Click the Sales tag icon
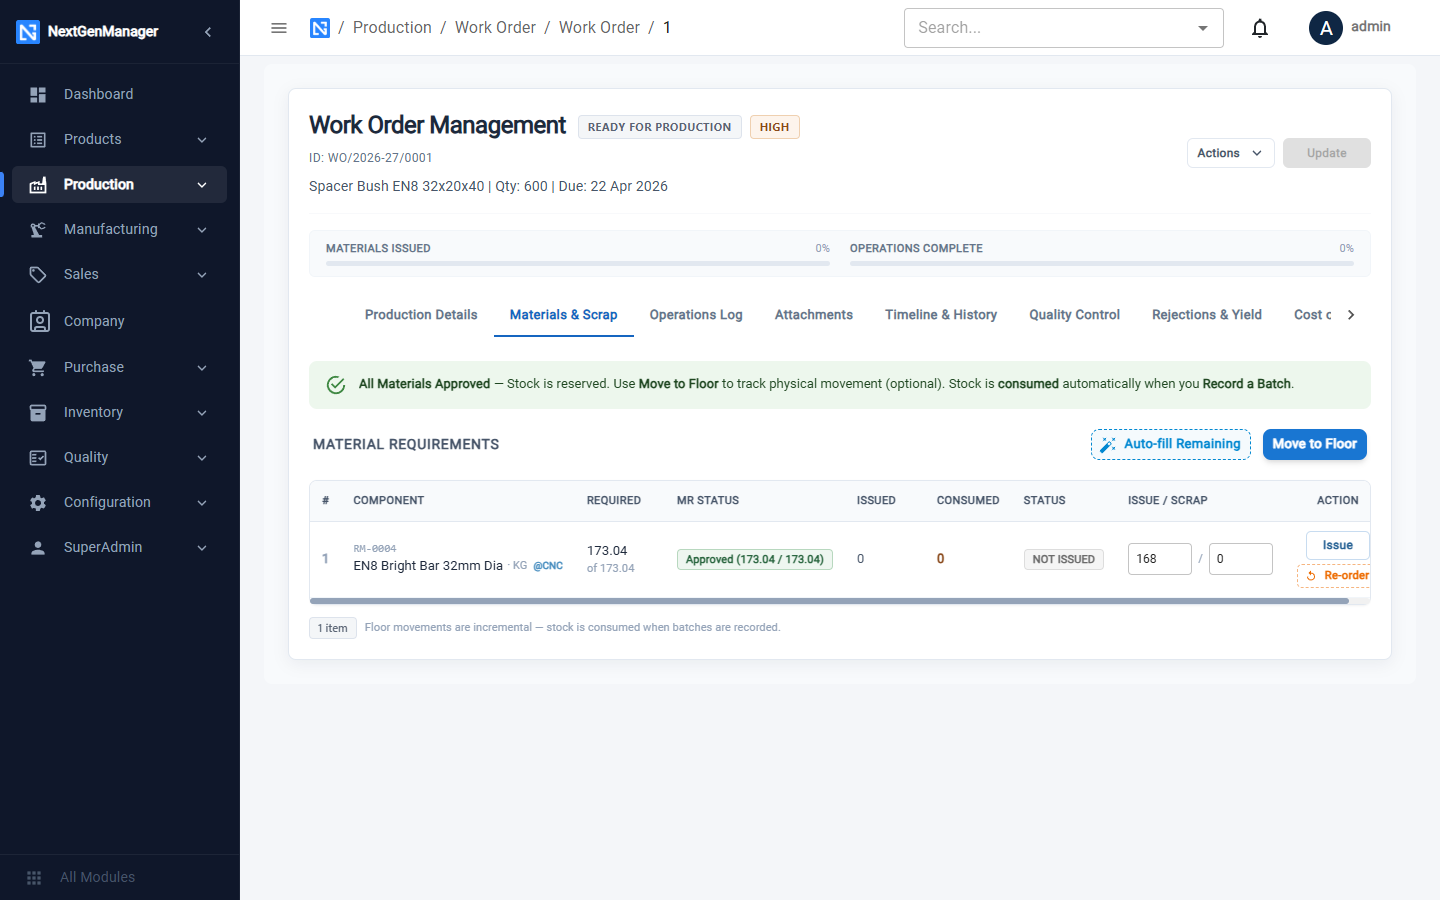This screenshot has height=900, width=1440. (38, 274)
